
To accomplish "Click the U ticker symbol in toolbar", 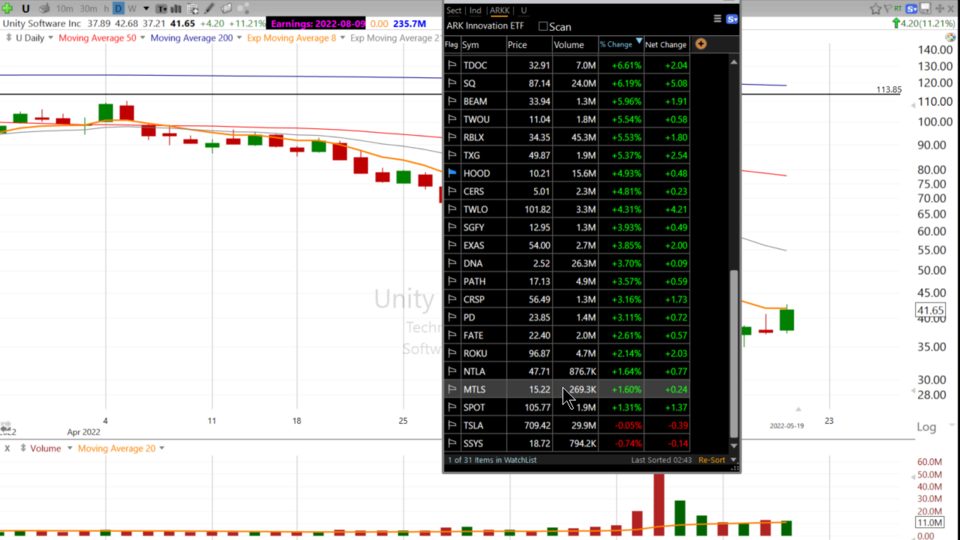I will click(x=26, y=9).
